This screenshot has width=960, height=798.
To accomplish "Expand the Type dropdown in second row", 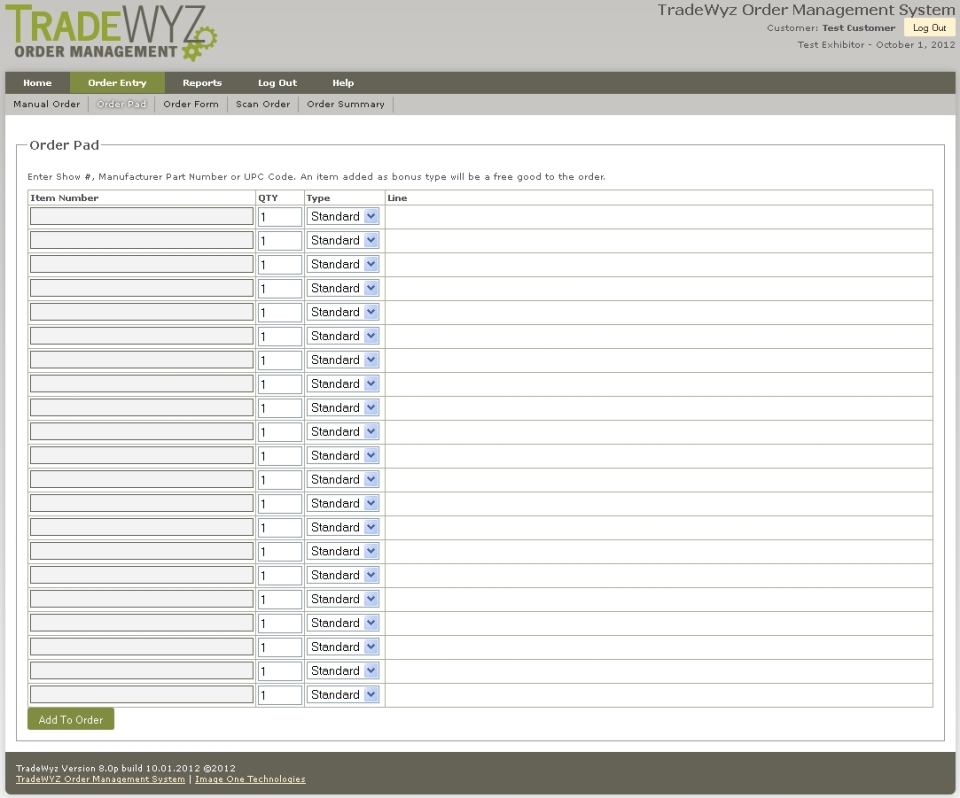I will (343, 240).
